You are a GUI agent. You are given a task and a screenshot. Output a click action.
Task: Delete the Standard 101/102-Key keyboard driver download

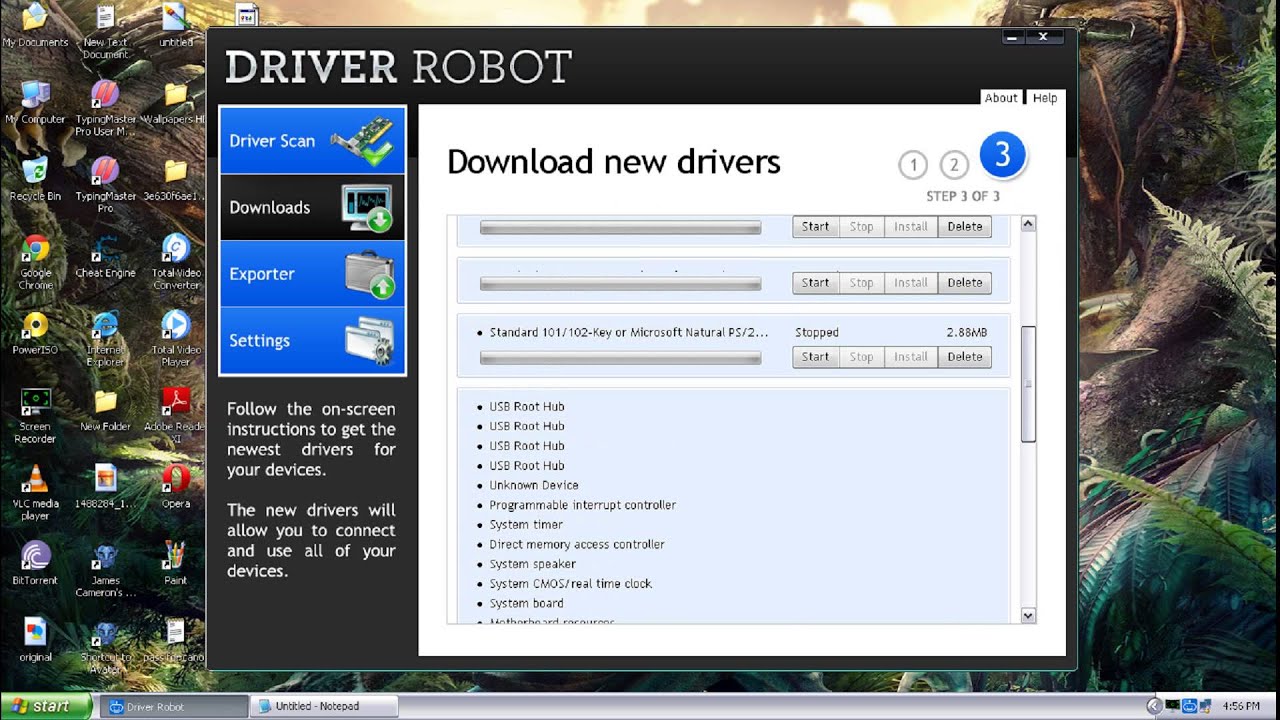(x=964, y=357)
